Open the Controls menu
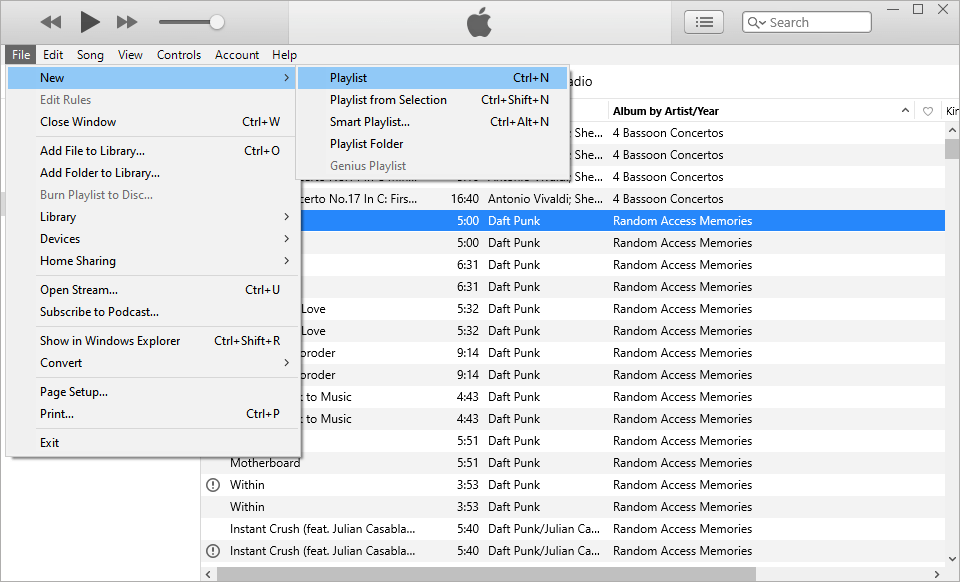Image resolution: width=960 pixels, height=582 pixels. pos(178,55)
